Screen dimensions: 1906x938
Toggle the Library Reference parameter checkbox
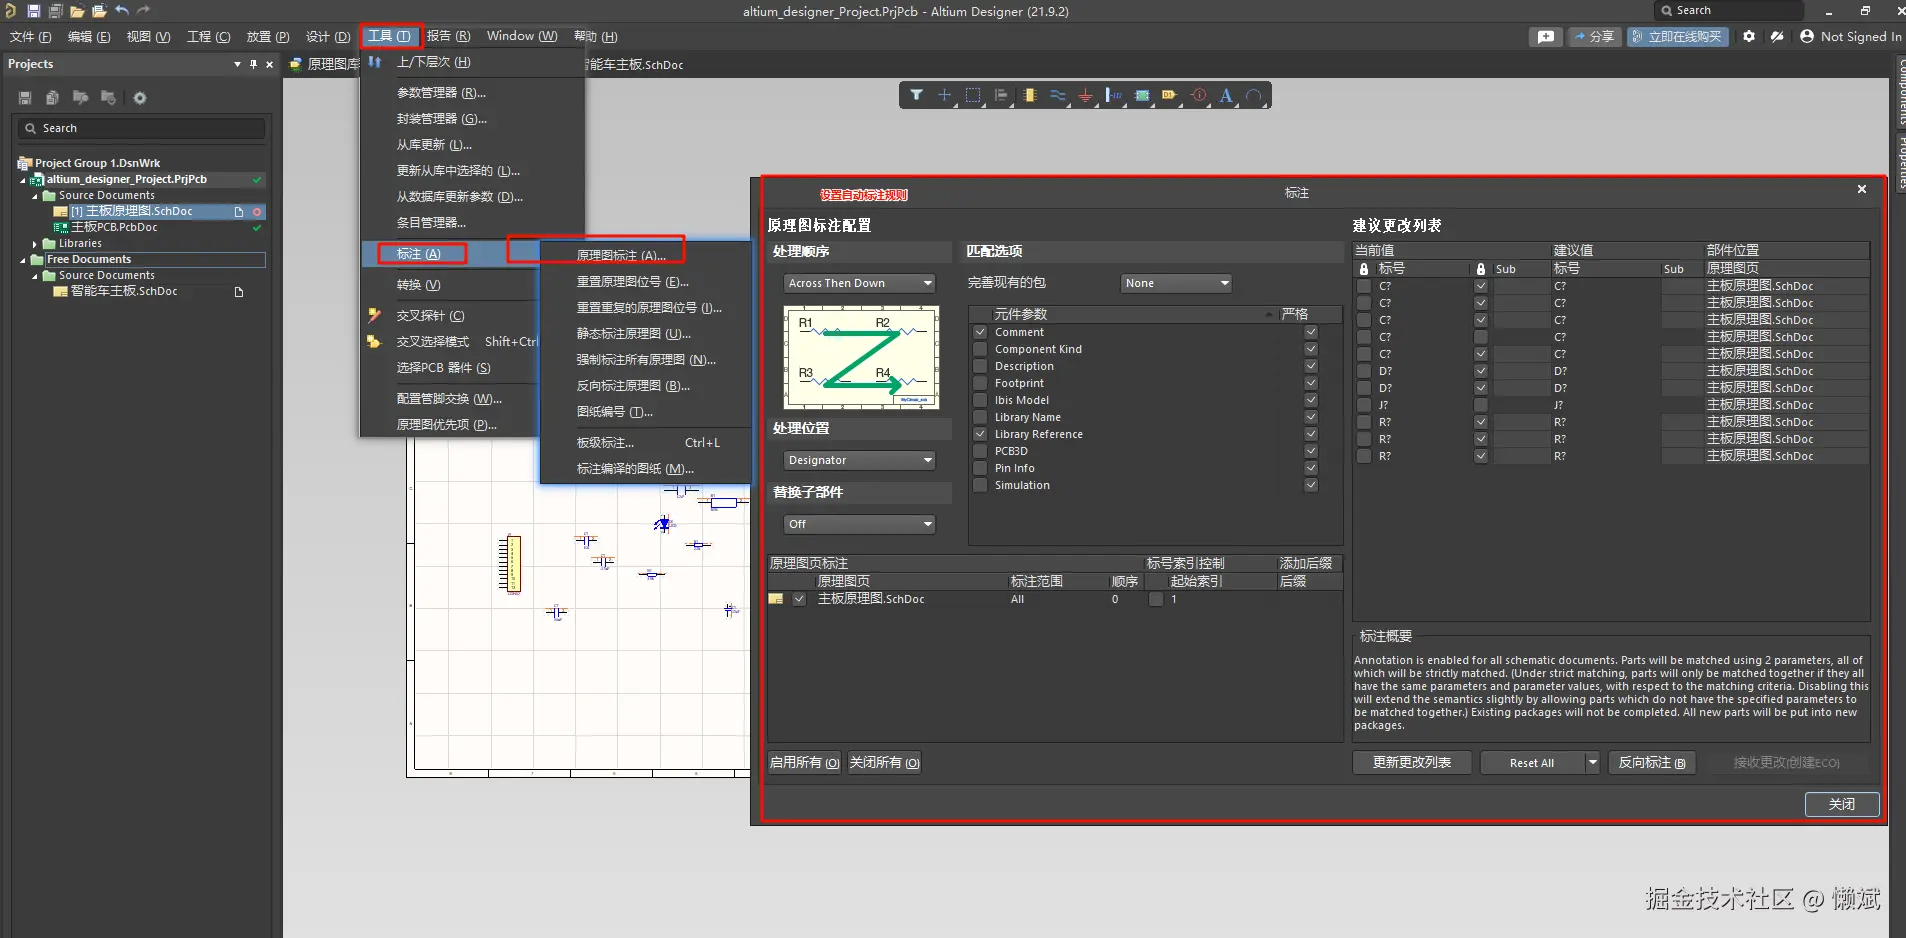(980, 434)
